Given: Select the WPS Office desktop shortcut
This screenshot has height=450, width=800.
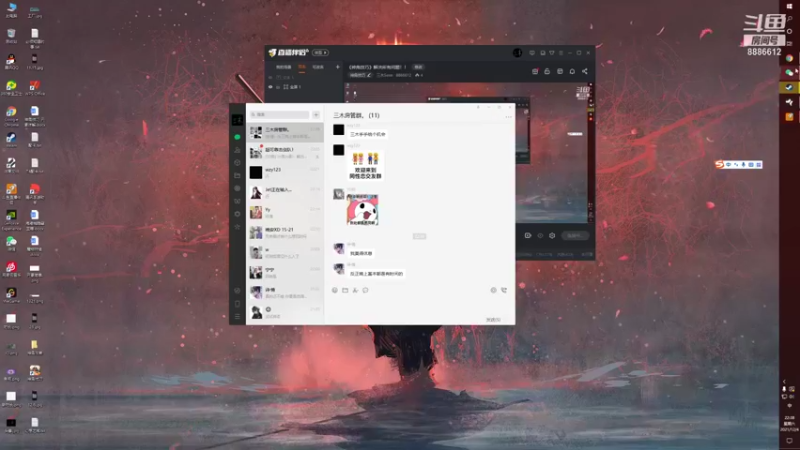Looking at the screenshot, I should click(35, 88).
